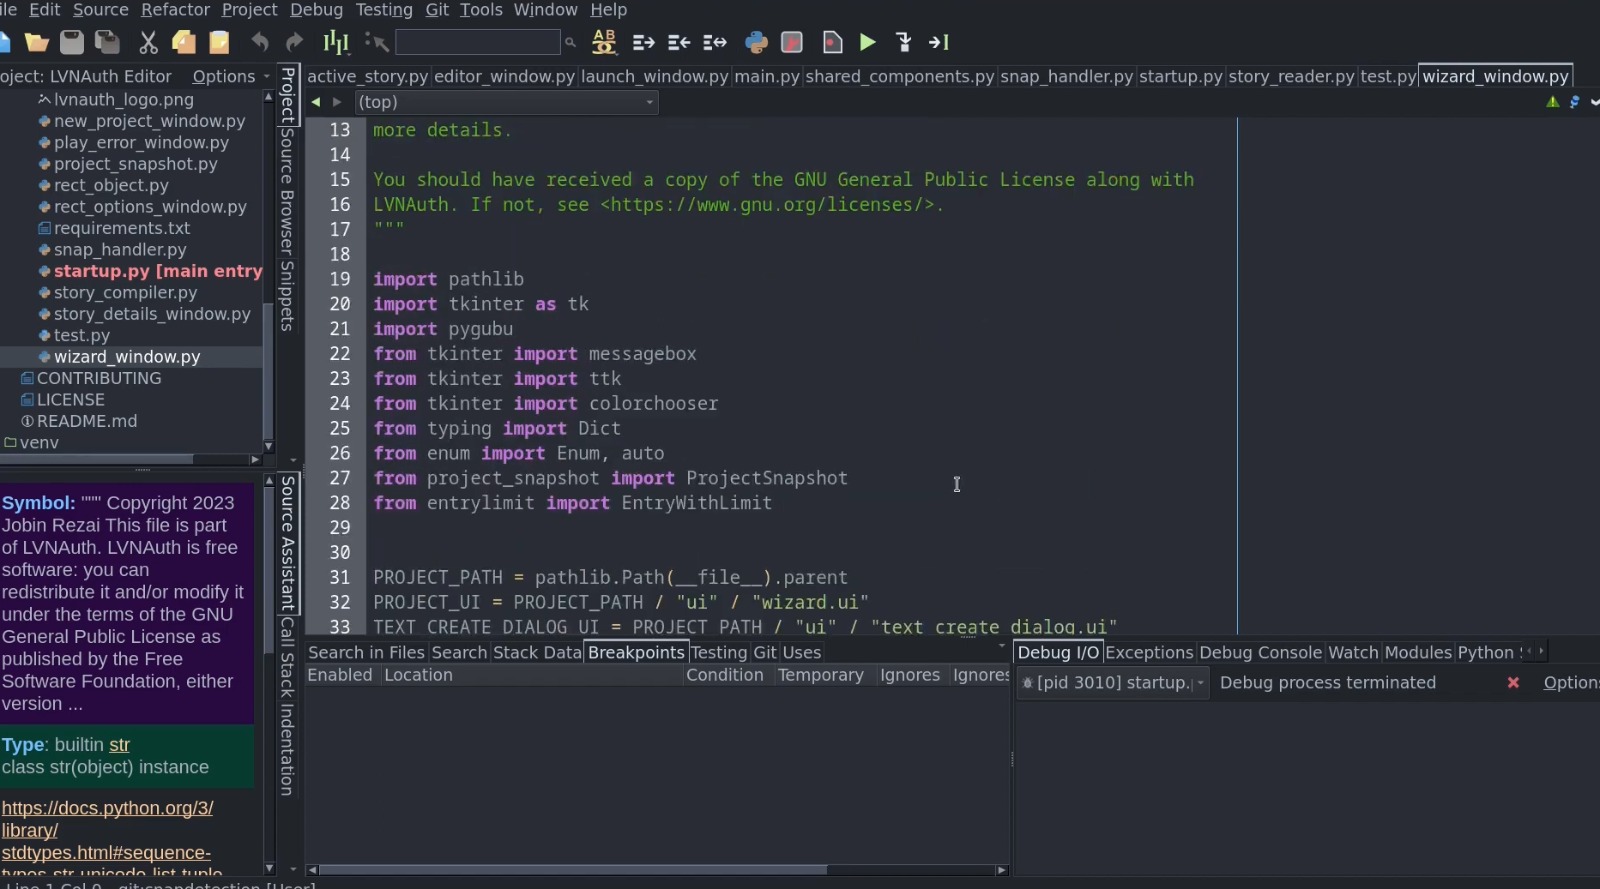Go back in editor history arrow

[x=316, y=102]
